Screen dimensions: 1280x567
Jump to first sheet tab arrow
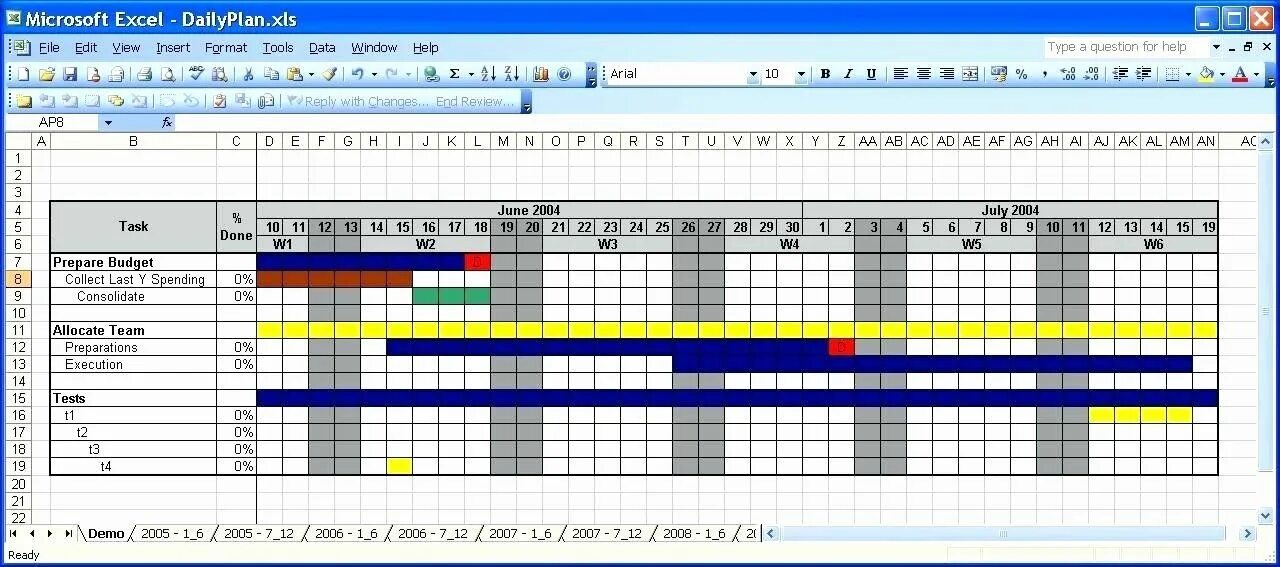point(13,534)
